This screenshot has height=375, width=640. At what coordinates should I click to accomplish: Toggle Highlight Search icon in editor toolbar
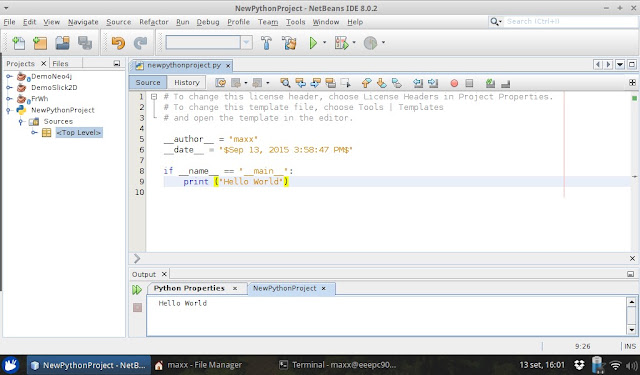click(330, 83)
